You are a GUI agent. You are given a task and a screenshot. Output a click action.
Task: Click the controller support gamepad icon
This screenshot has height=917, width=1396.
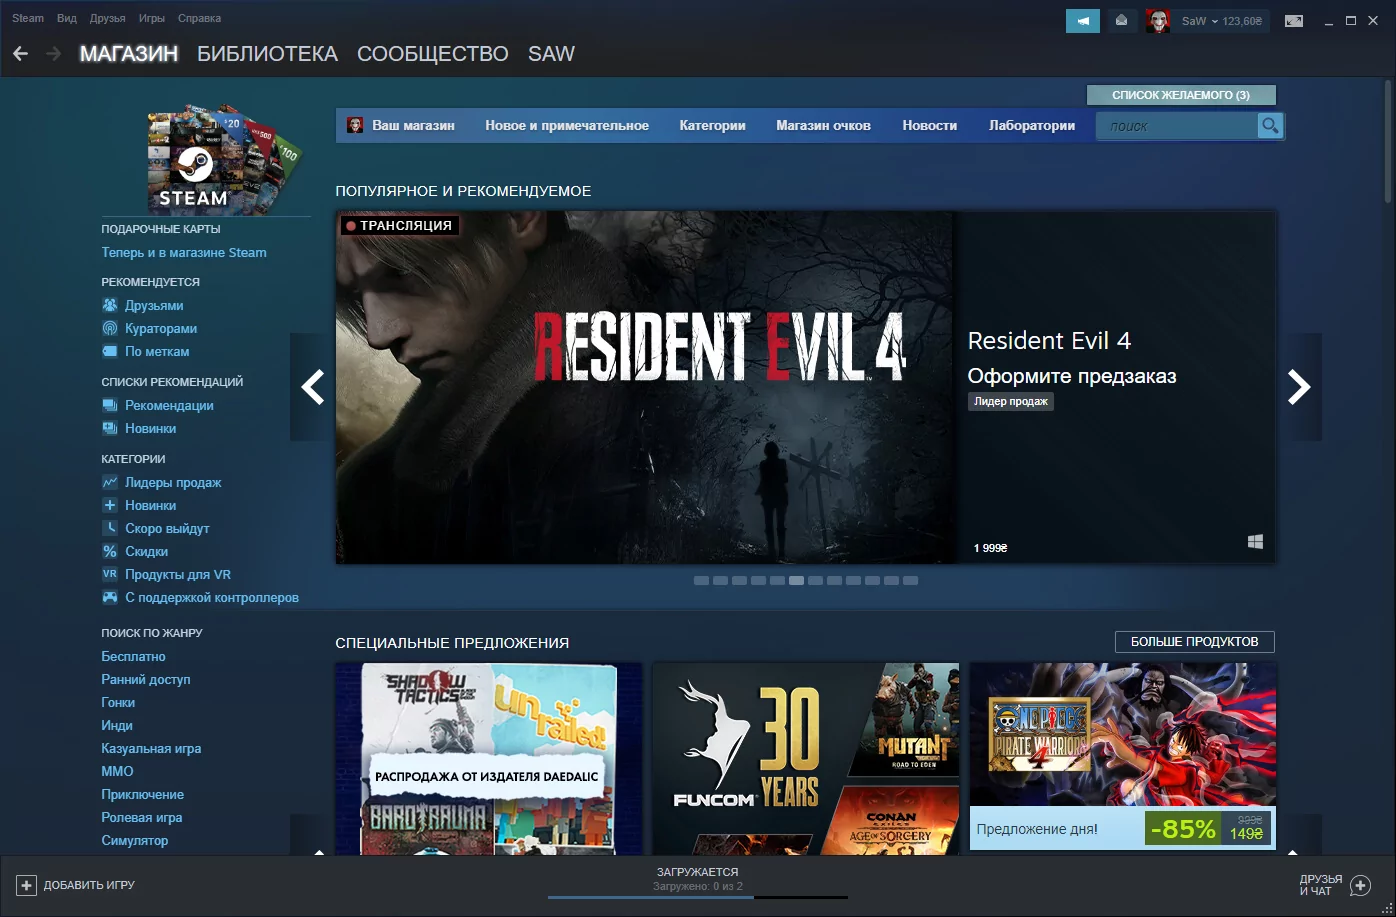[110, 597]
